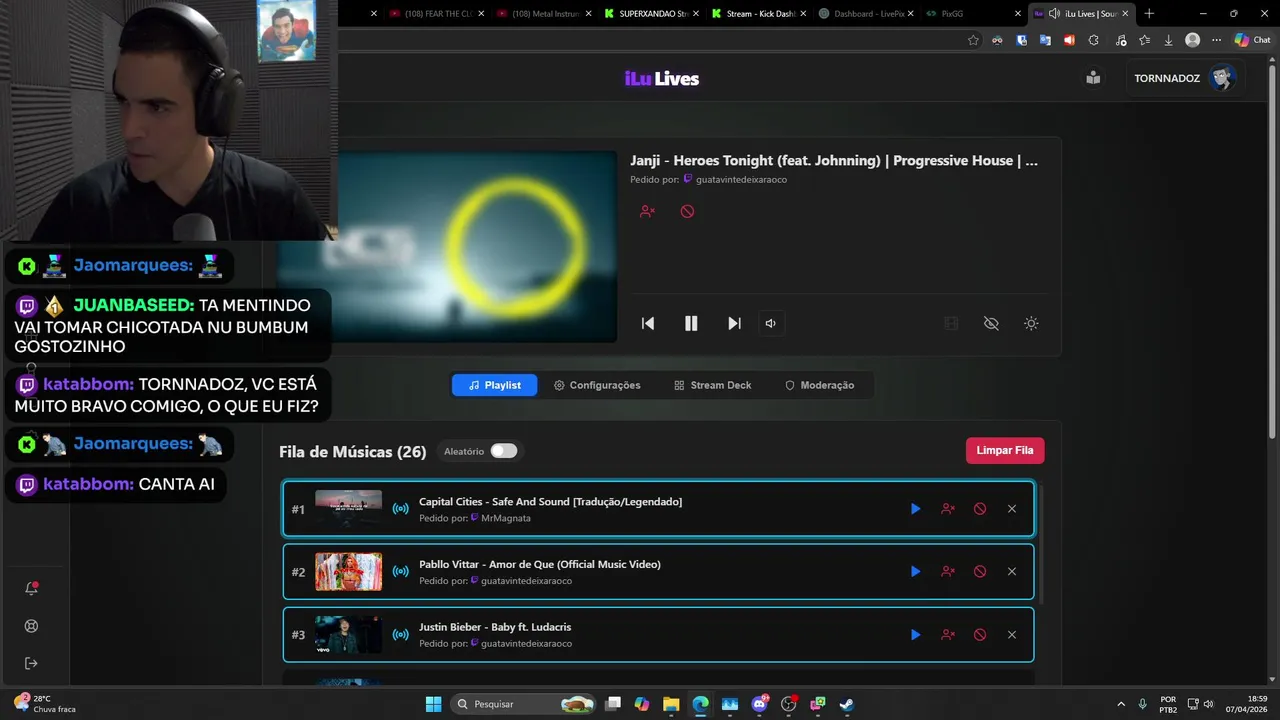
Task: Click the Justin Bieber Baby thumbnail
Action: (348, 635)
